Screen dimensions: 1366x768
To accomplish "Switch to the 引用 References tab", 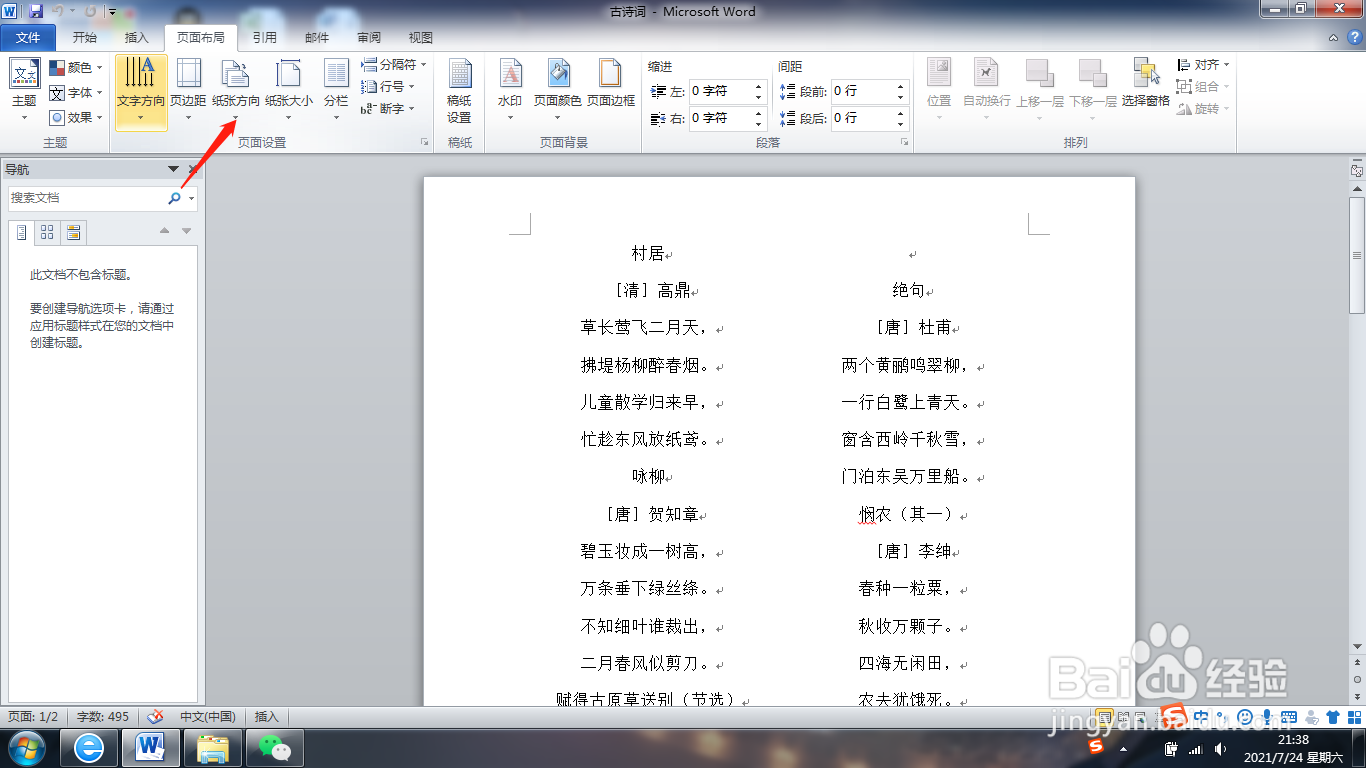I will tap(265, 38).
